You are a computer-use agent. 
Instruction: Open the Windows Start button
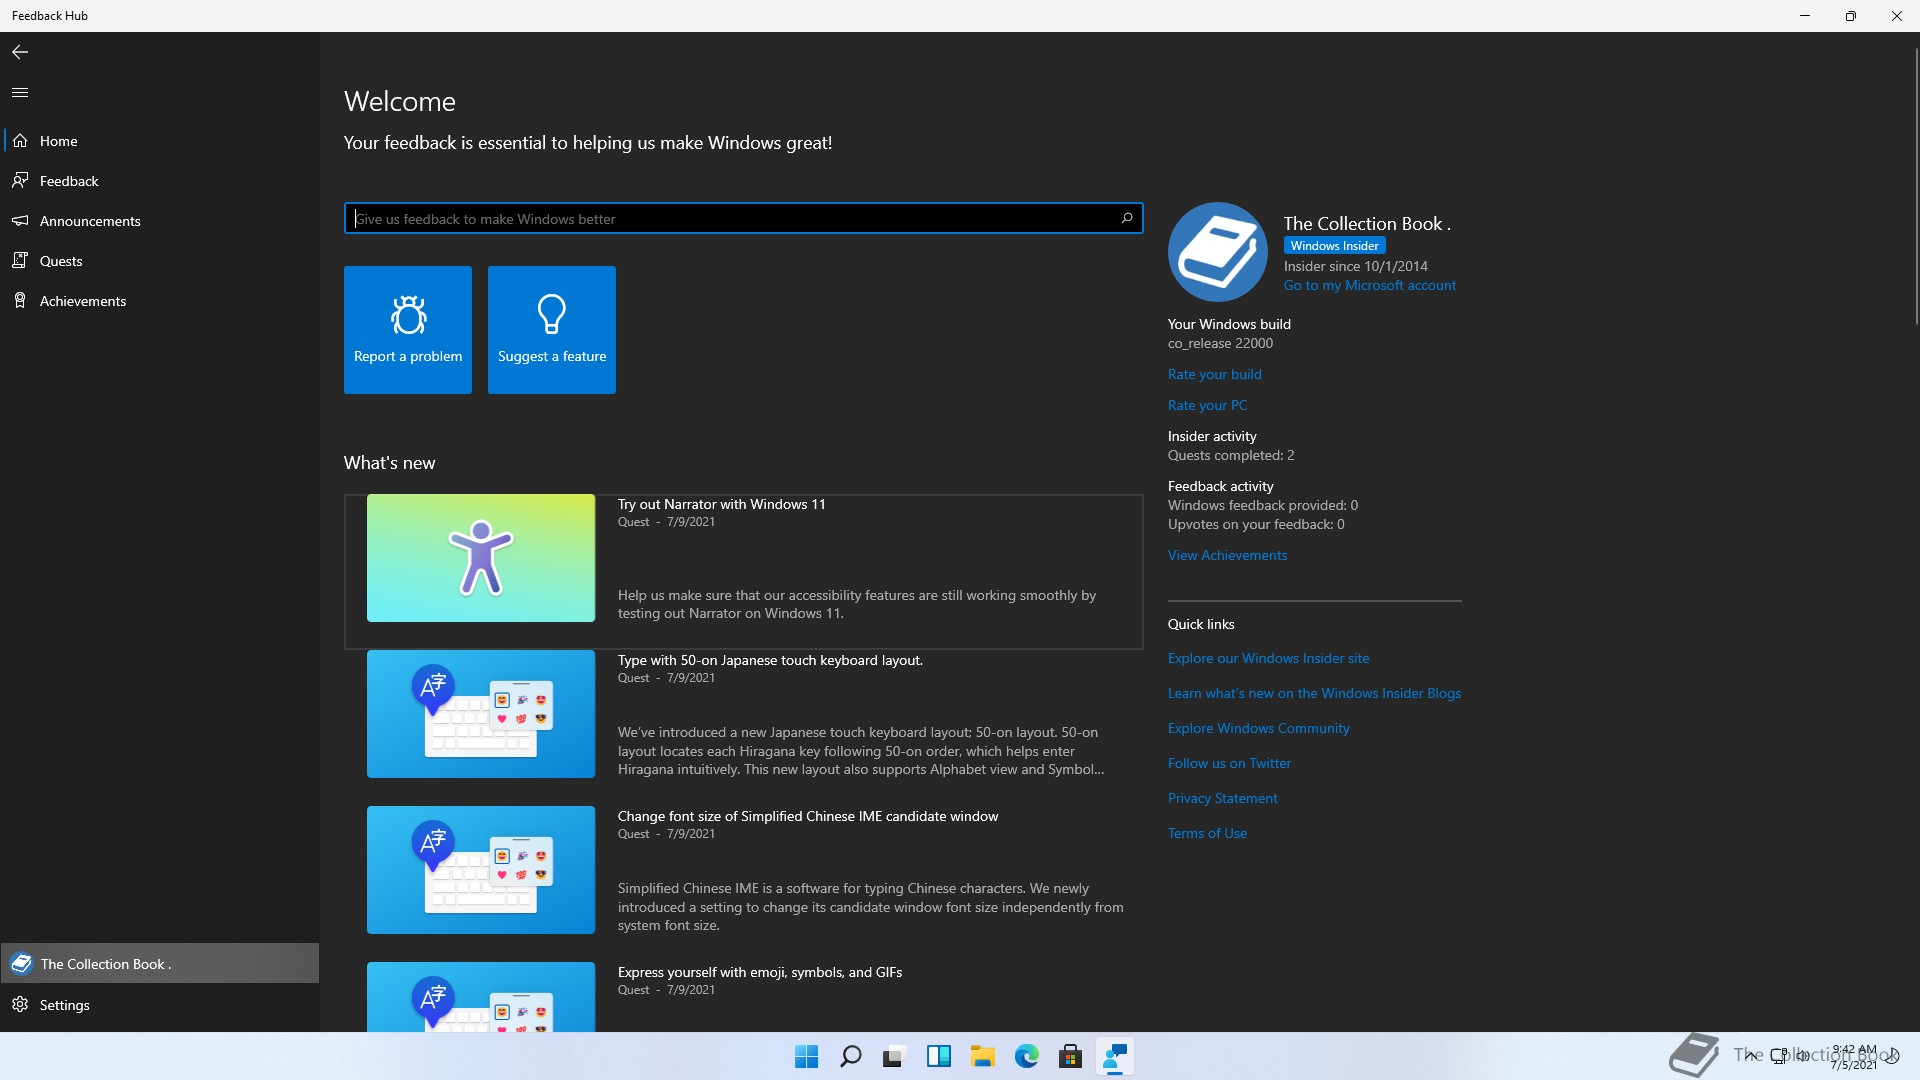click(806, 1056)
